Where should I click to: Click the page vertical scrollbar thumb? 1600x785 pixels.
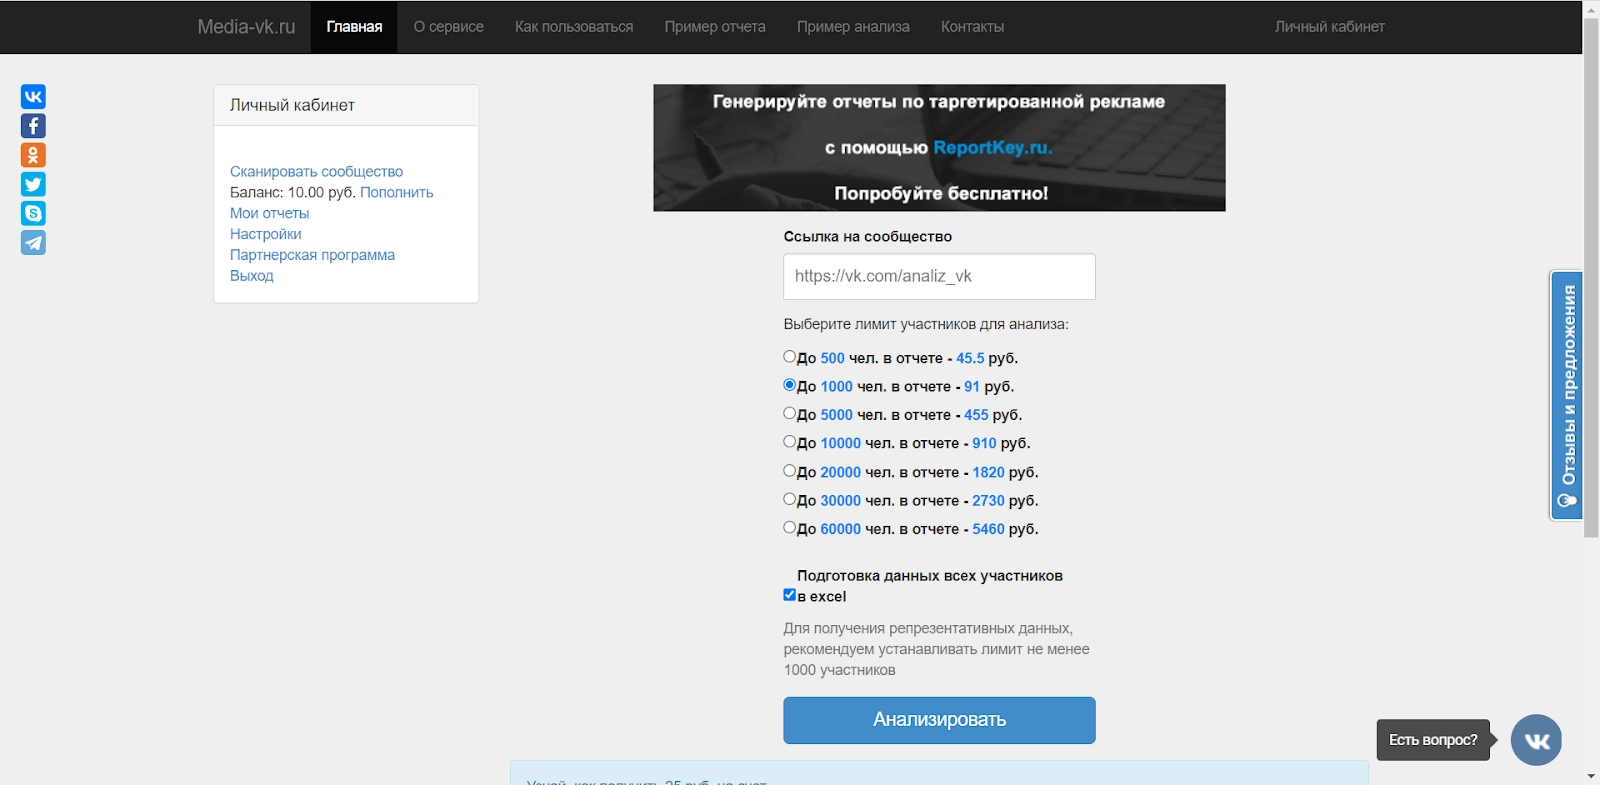click(x=1591, y=278)
